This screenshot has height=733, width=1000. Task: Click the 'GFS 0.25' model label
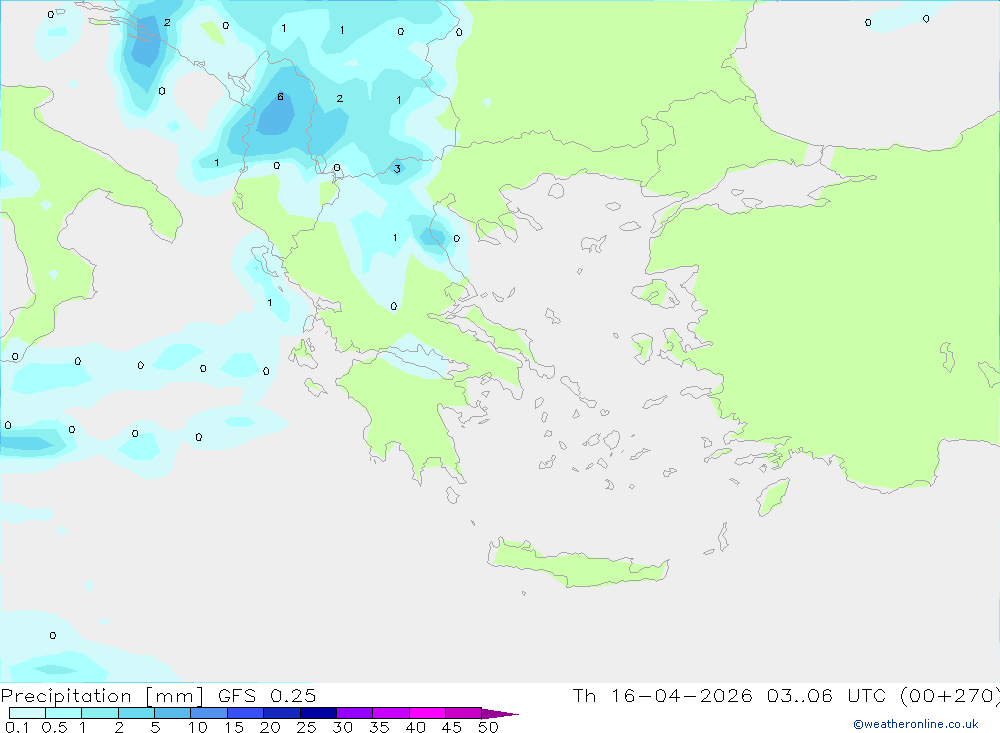click(x=267, y=695)
